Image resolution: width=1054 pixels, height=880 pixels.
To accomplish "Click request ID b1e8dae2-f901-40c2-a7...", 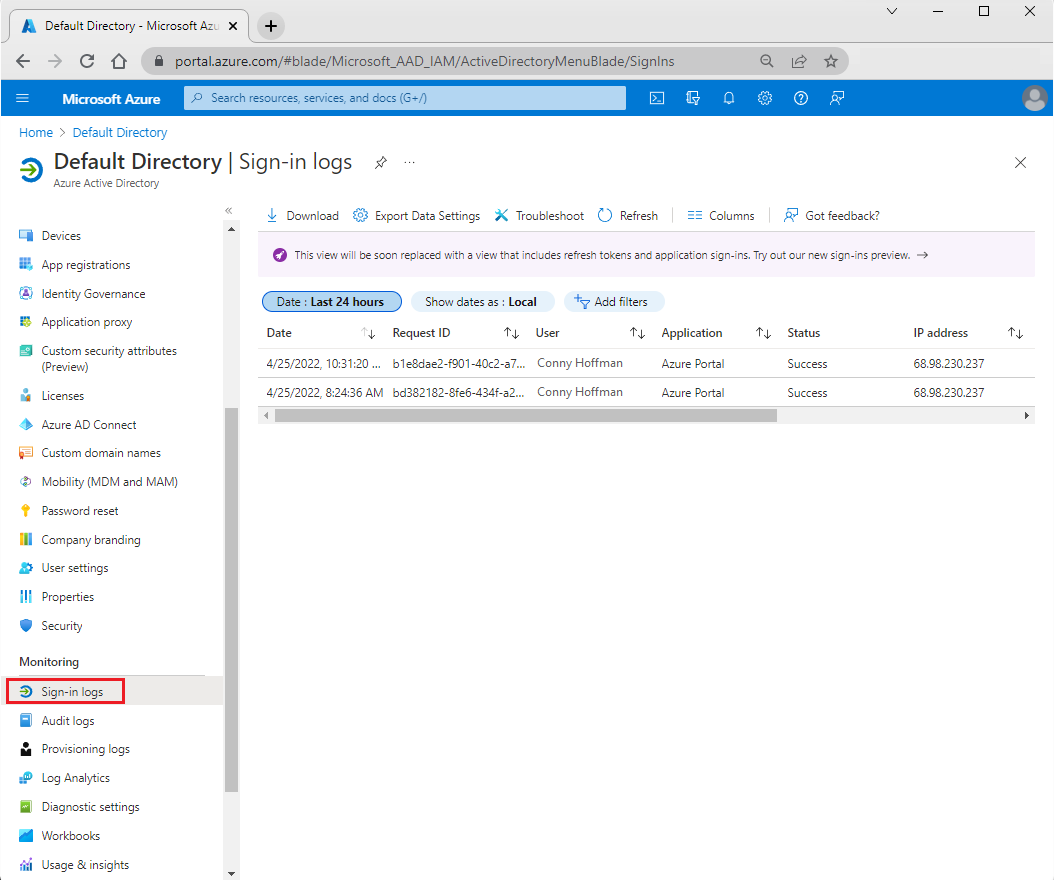I will click(x=458, y=364).
